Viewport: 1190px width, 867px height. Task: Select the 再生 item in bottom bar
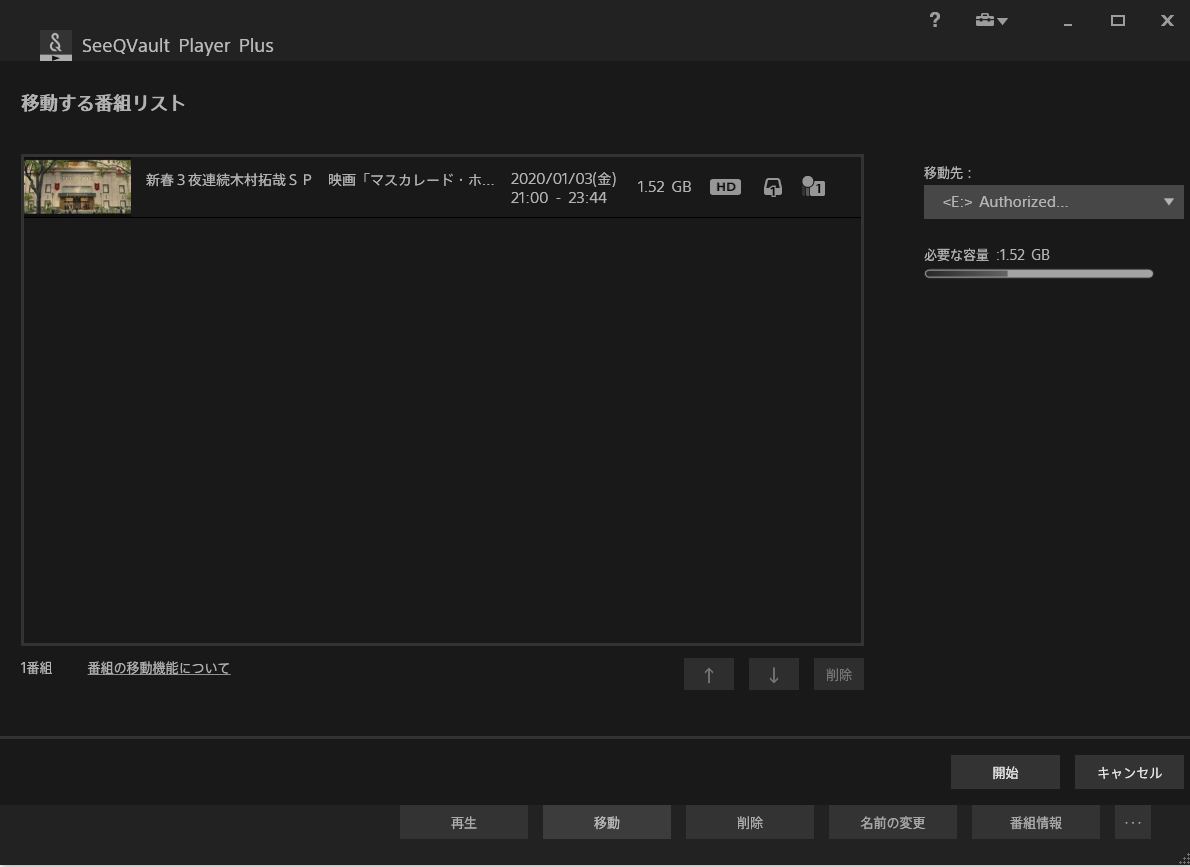[464, 822]
